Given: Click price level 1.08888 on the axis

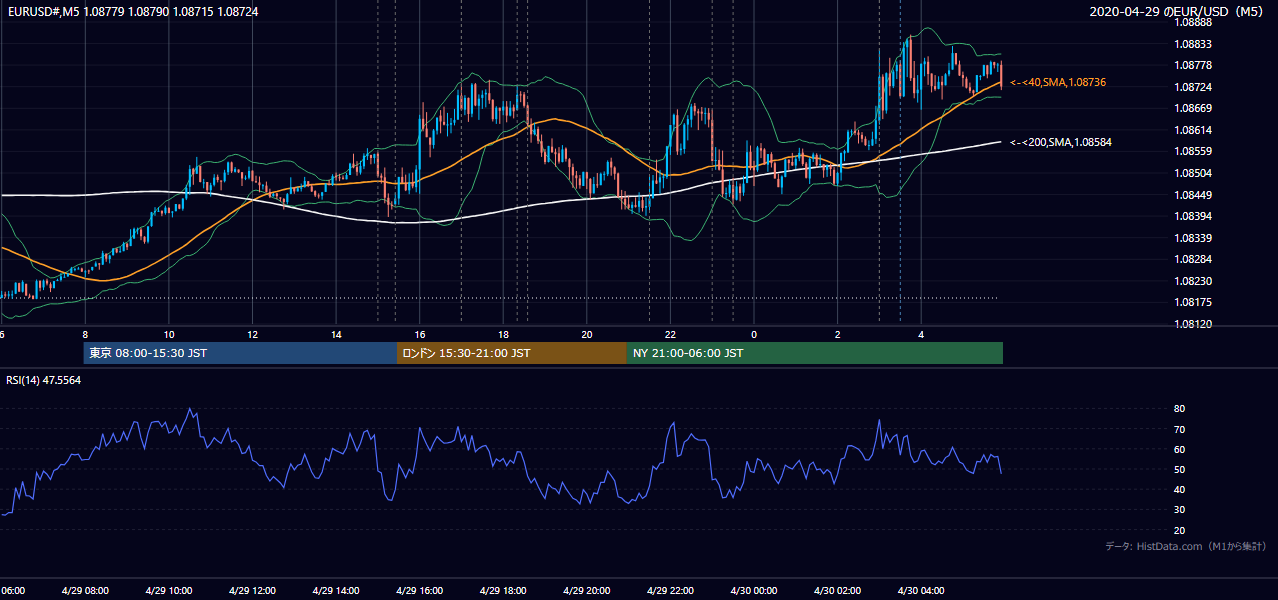Looking at the screenshot, I should click(x=1193, y=22).
